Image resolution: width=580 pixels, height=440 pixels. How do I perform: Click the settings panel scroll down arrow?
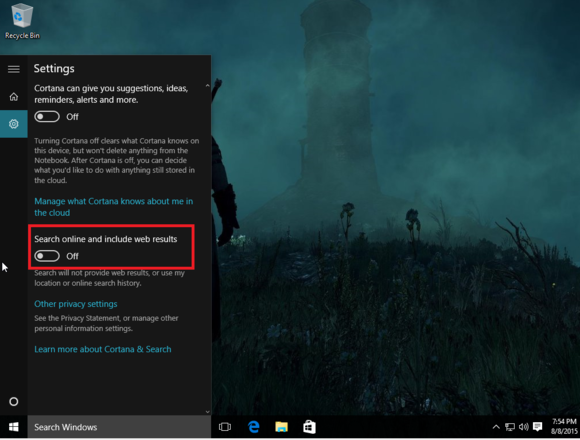click(208, 412)
